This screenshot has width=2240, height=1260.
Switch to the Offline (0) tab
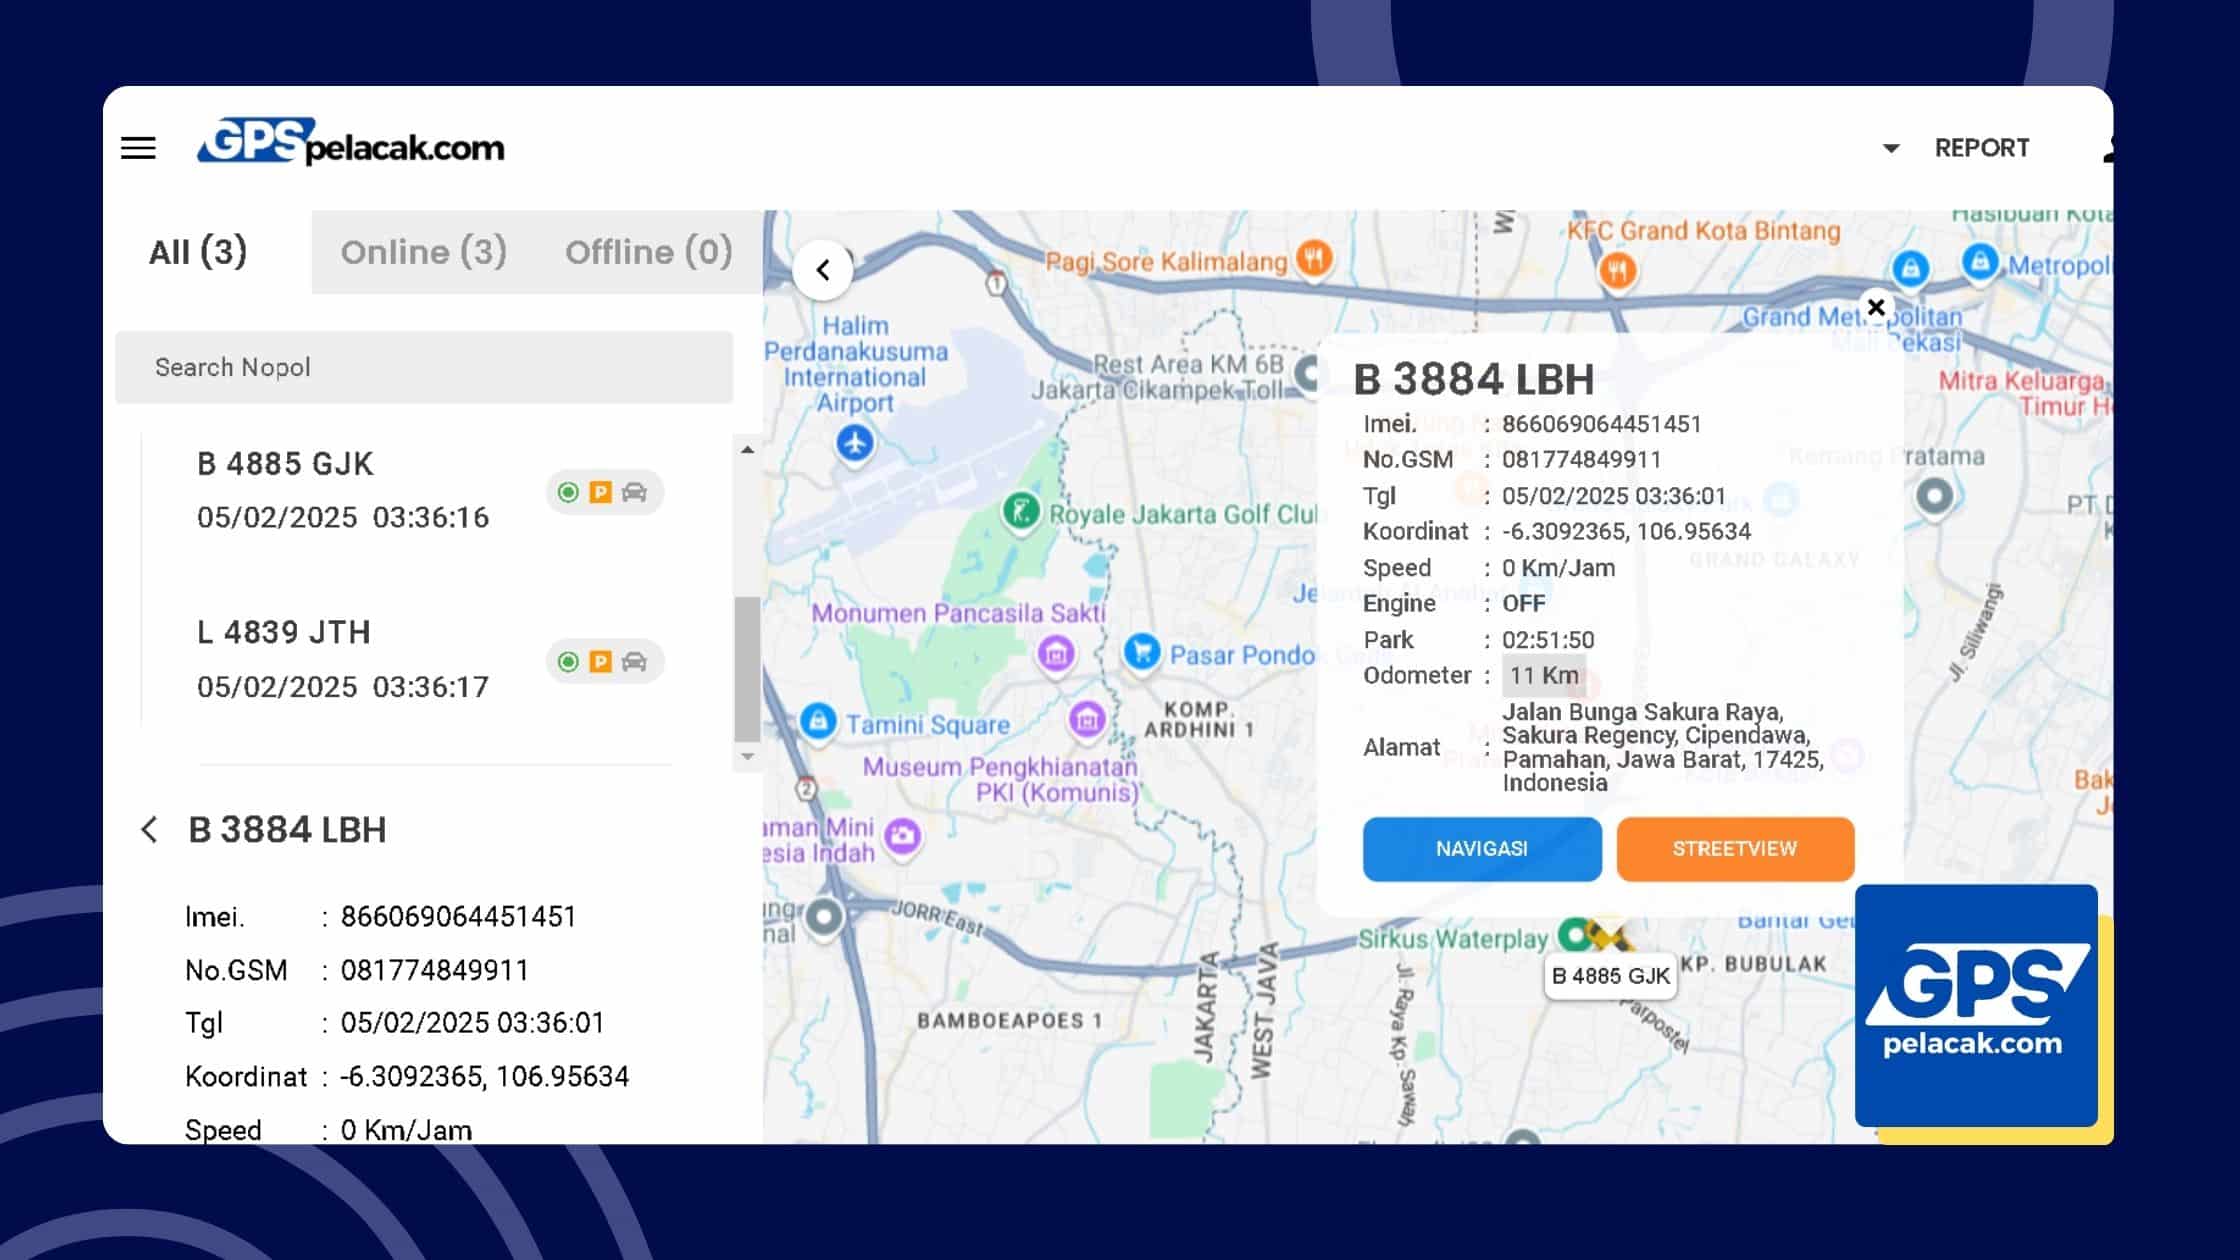648,252
